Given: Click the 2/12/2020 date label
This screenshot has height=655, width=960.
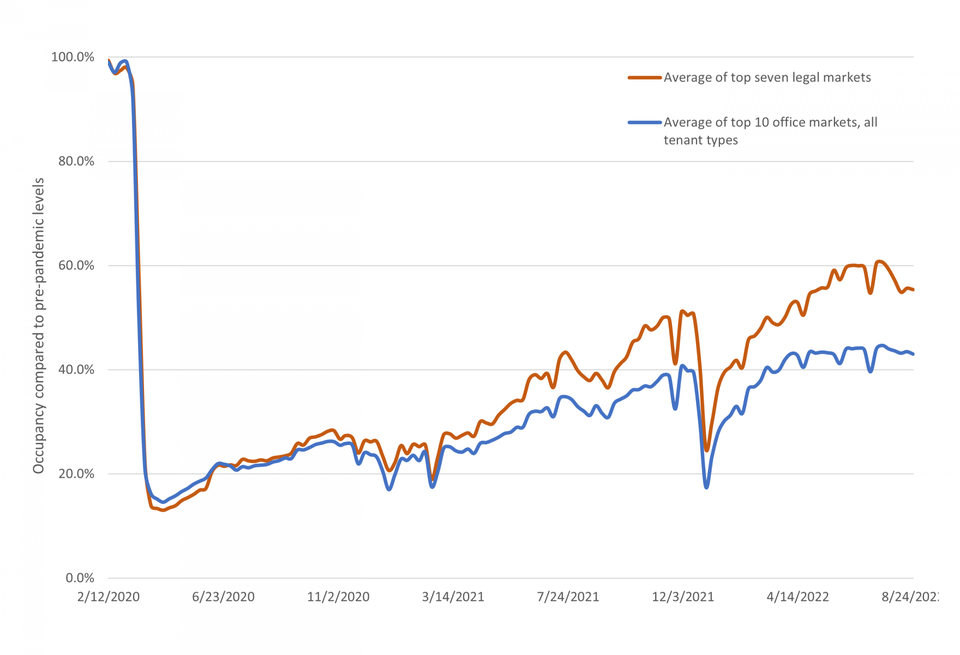Looking at the screenshot, I should coord(108,597).
